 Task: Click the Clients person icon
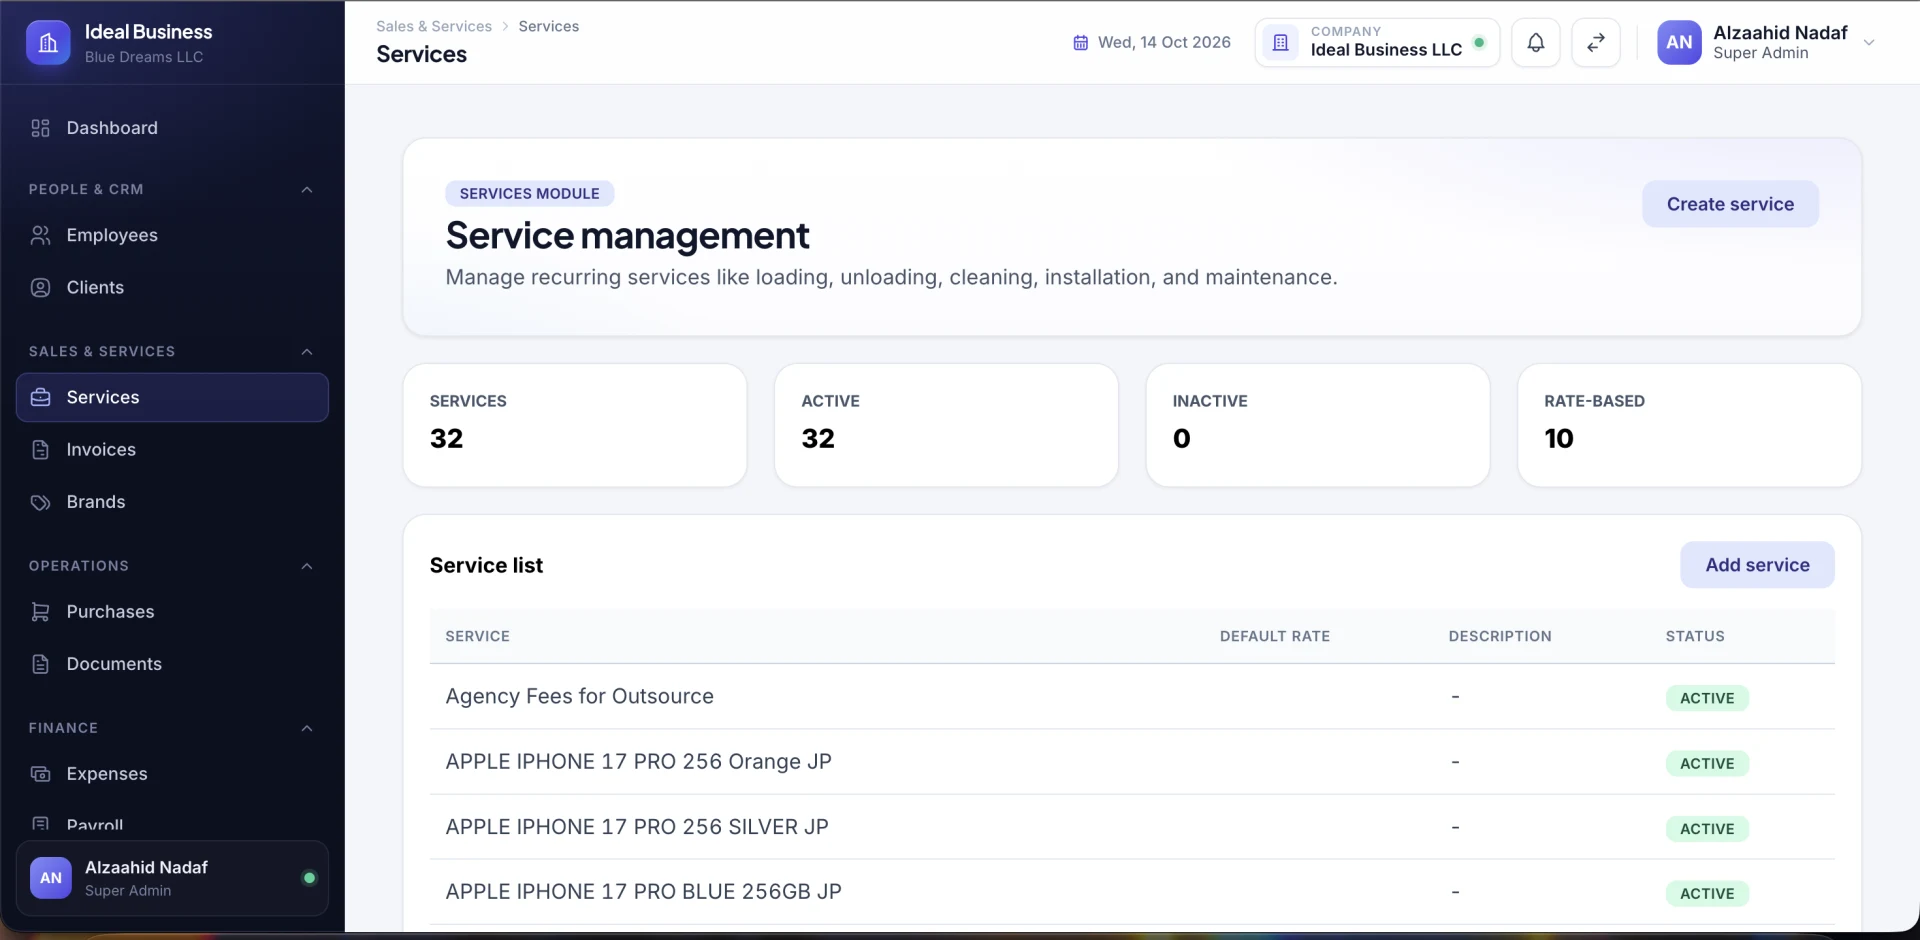point(40,287)
